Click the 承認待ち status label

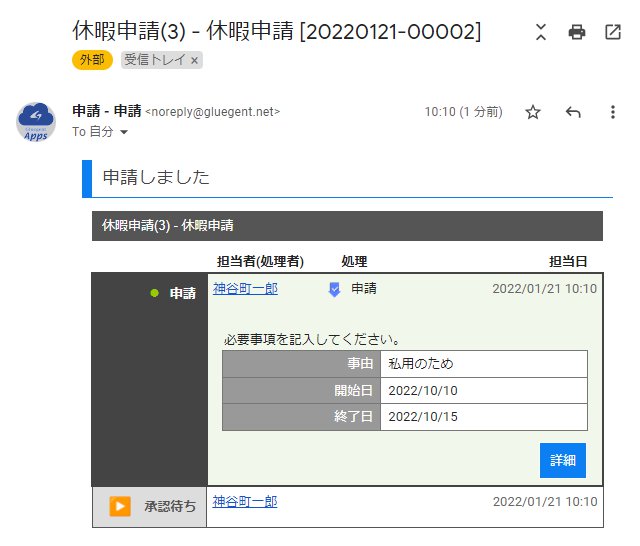coord(170,506)
